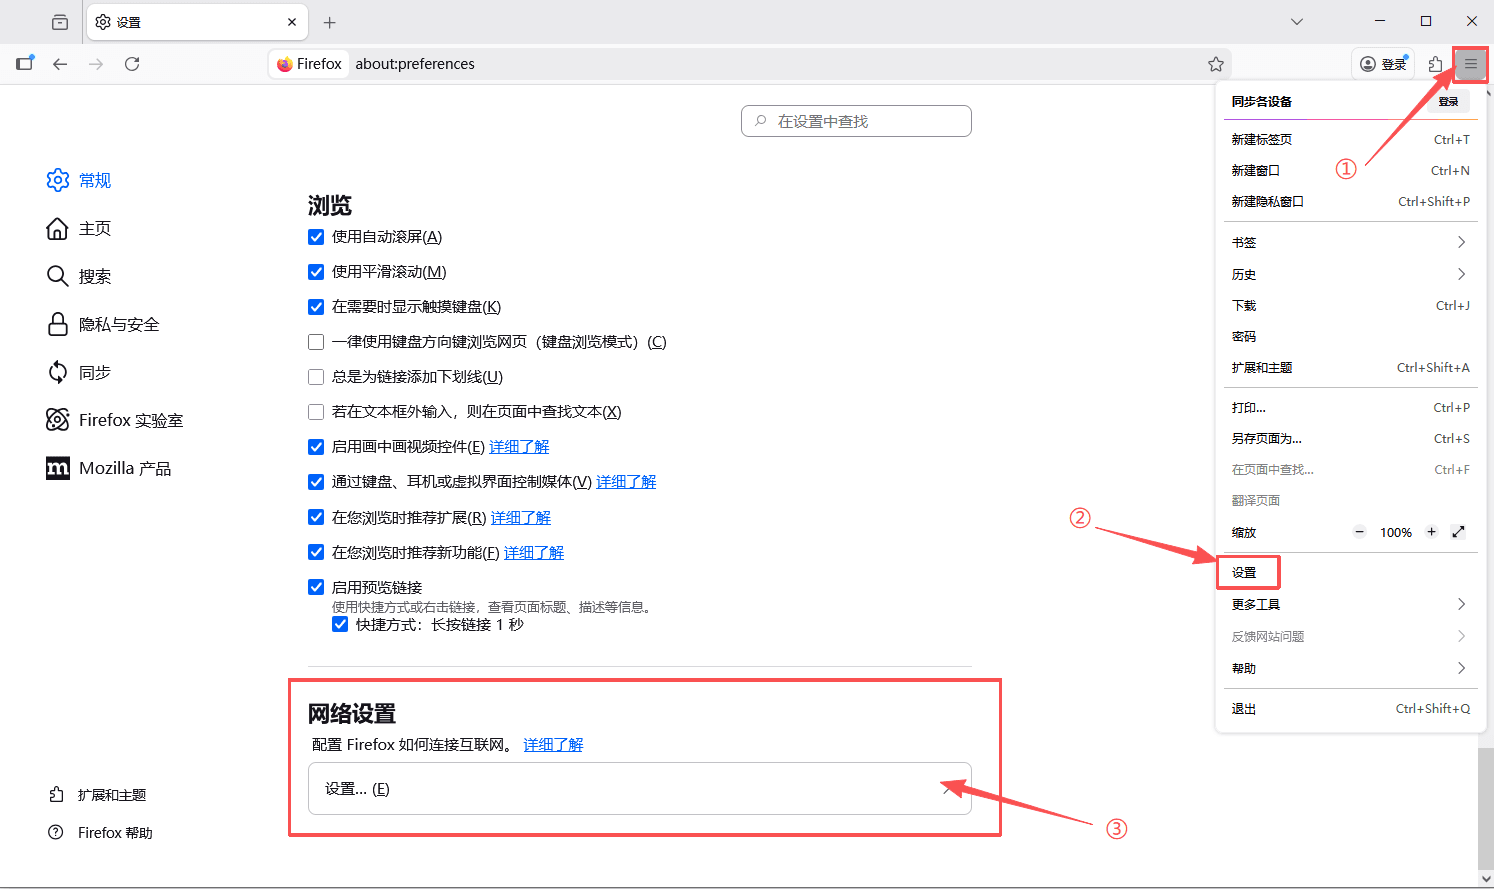Toggle 使用自动滚屏 checkbox

point(316,237)
